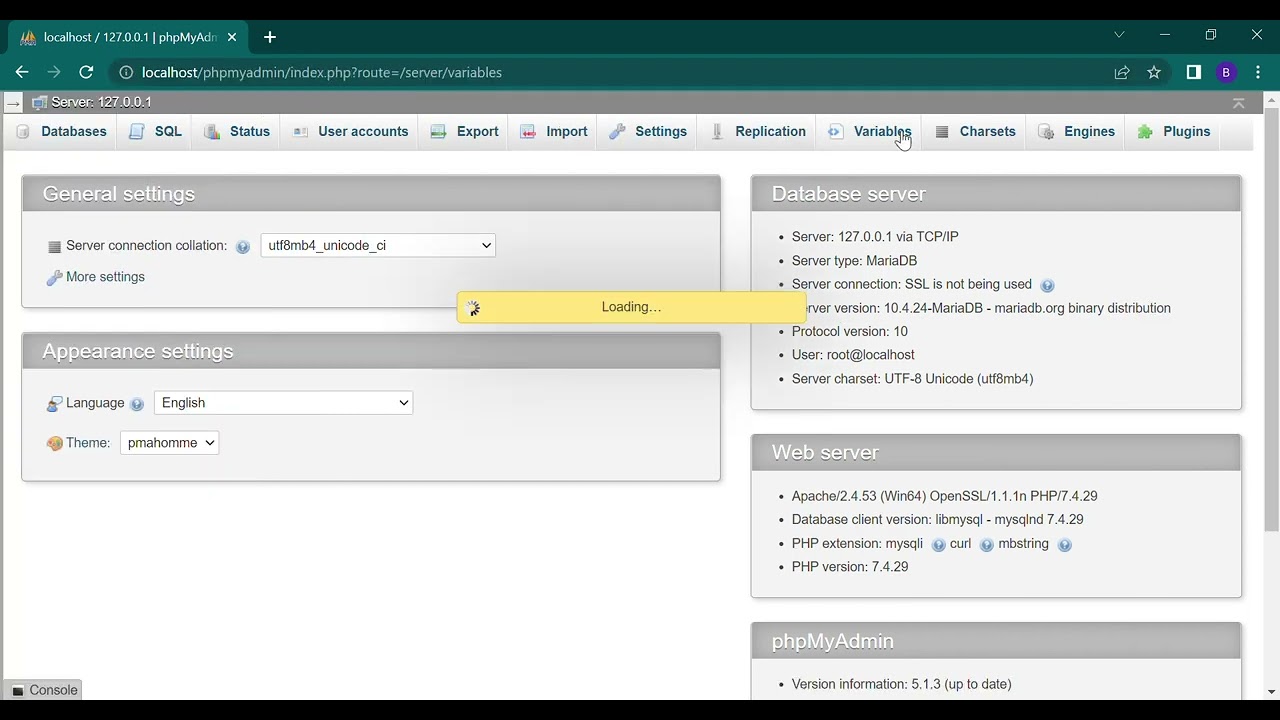Click Server type: MariaDB text
The height and width of the screenshot is (720, 1280).
point(854,261)
